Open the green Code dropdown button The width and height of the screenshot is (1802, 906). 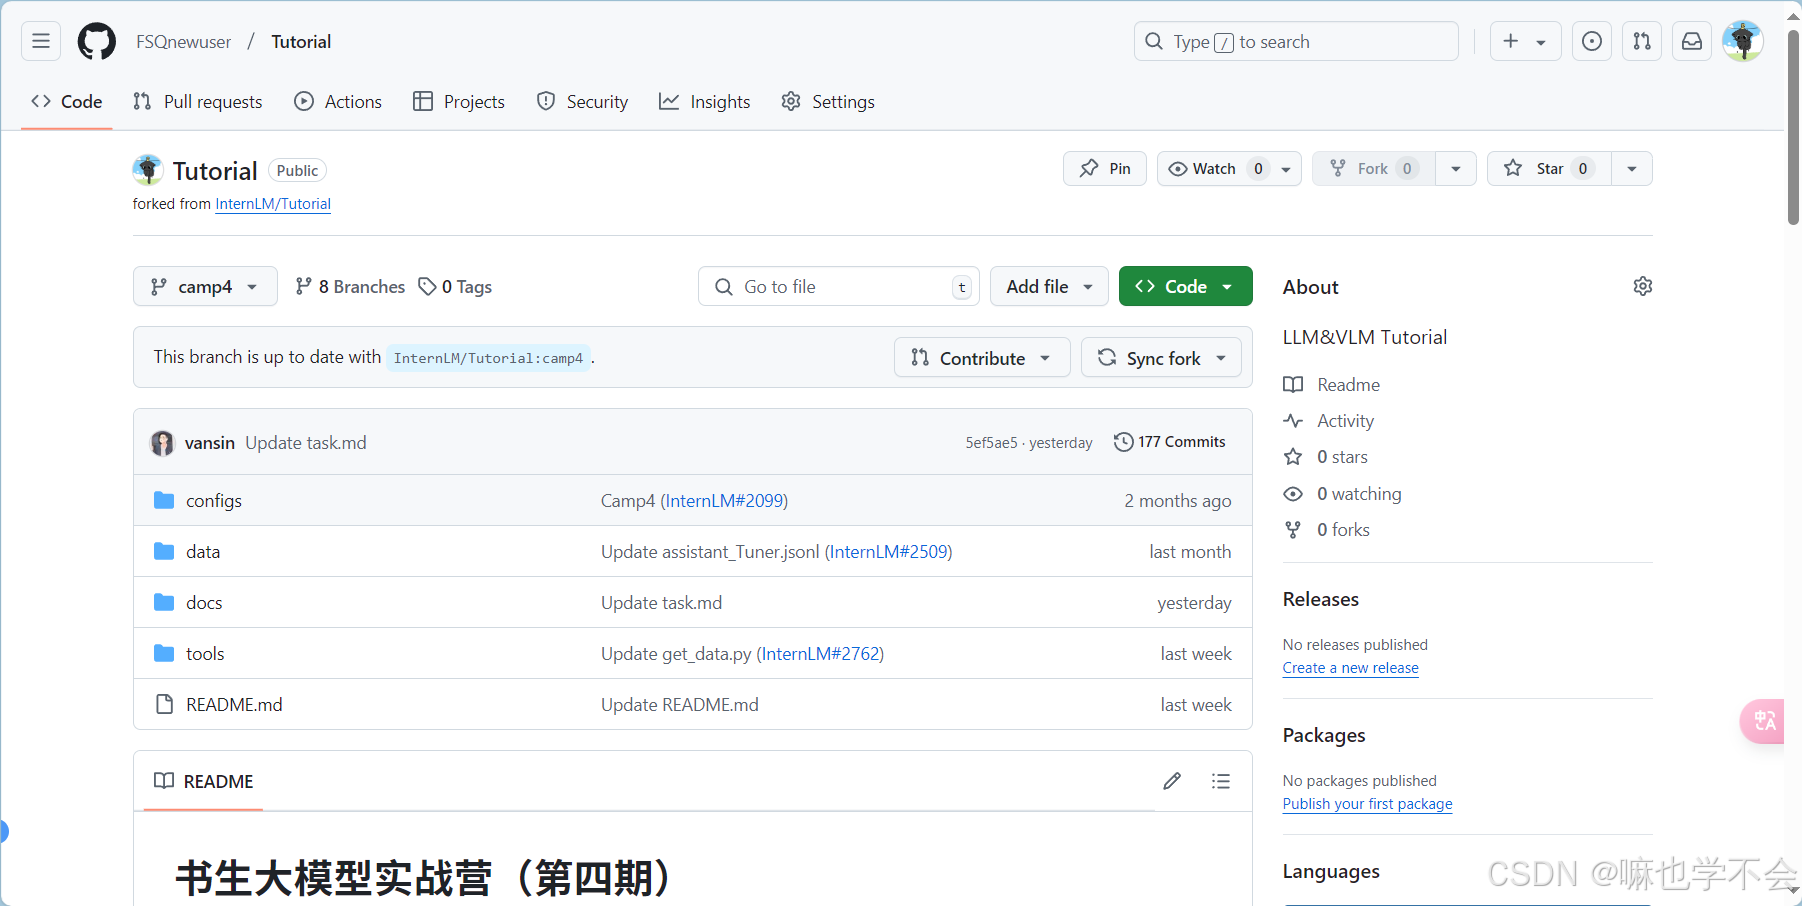click(x=1185, y=287)
